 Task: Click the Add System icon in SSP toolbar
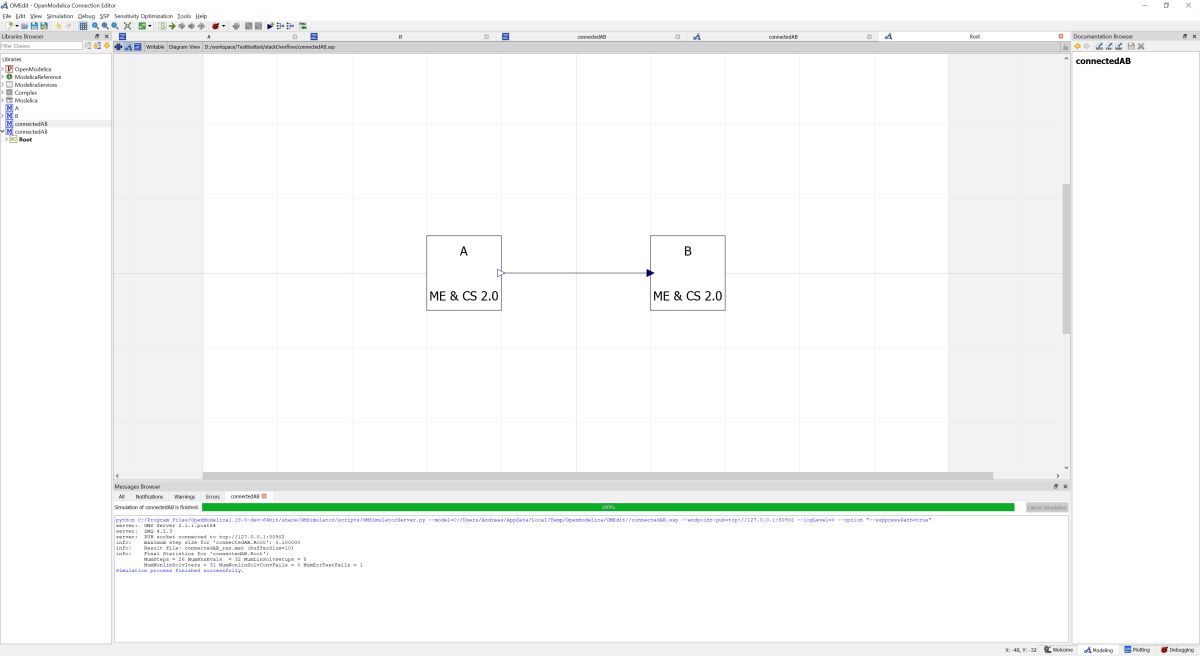[235, 26]
